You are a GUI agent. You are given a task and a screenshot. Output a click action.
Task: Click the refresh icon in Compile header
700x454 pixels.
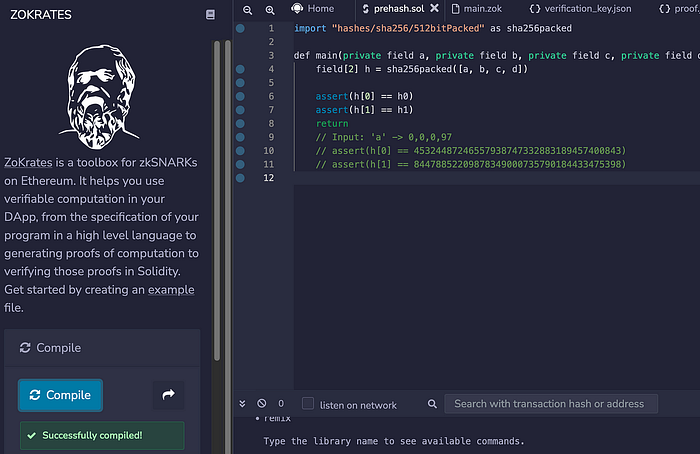(x=25, y=348)
